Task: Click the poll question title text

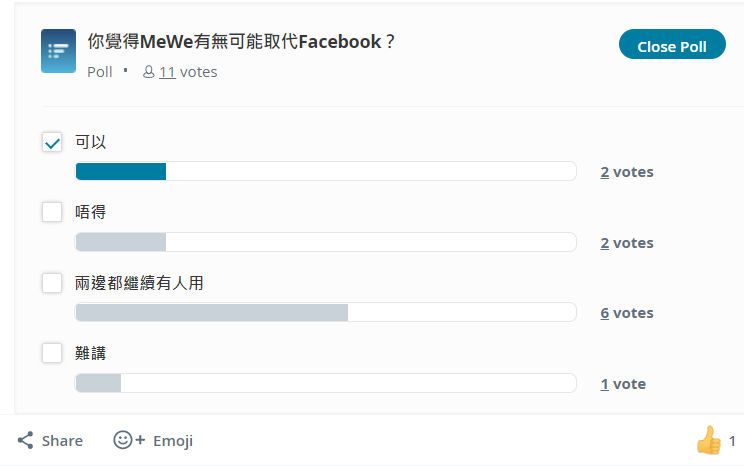Action: coord(241,42)
